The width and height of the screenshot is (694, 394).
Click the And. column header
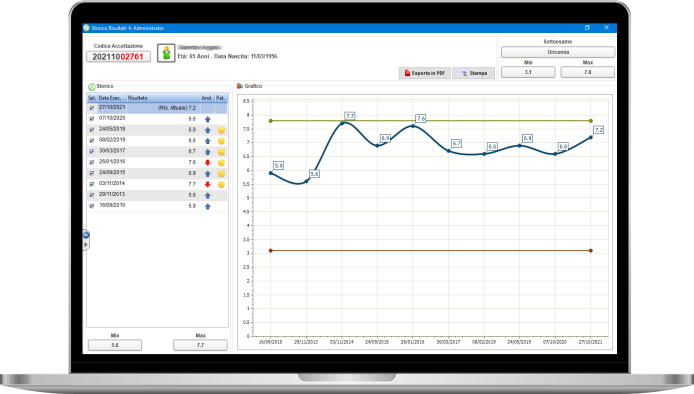(x=207, y=98)
